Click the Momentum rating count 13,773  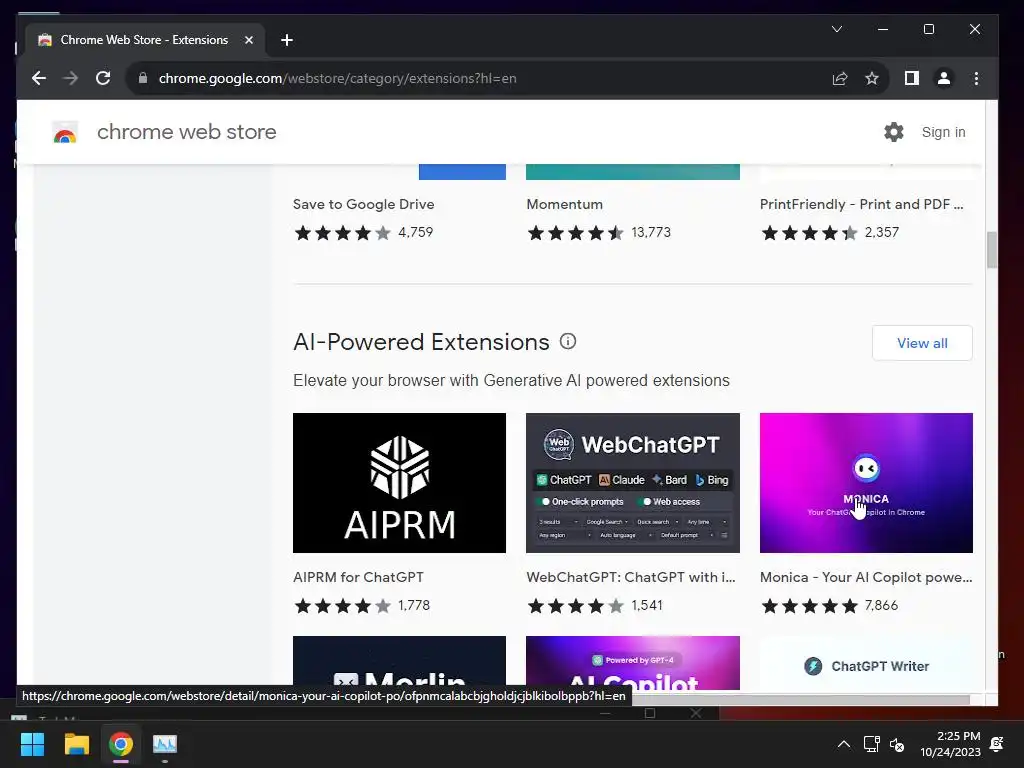pos(651,232)
